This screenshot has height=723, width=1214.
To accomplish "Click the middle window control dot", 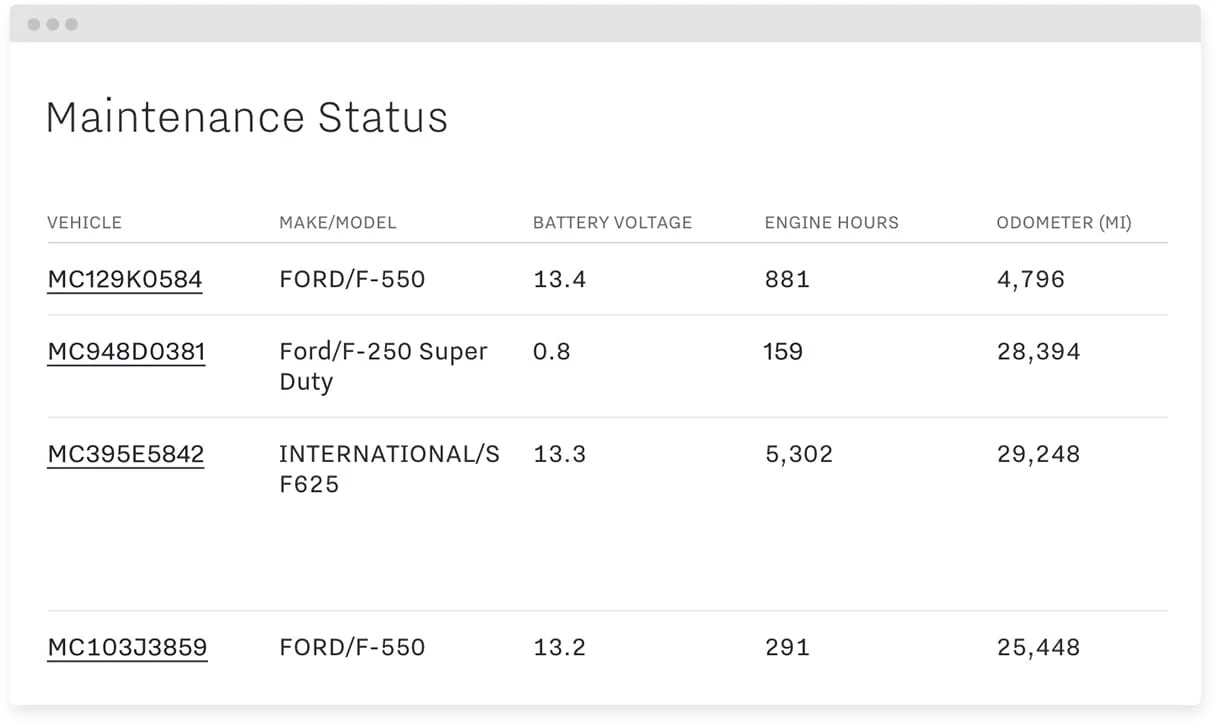I will (53, 24).
